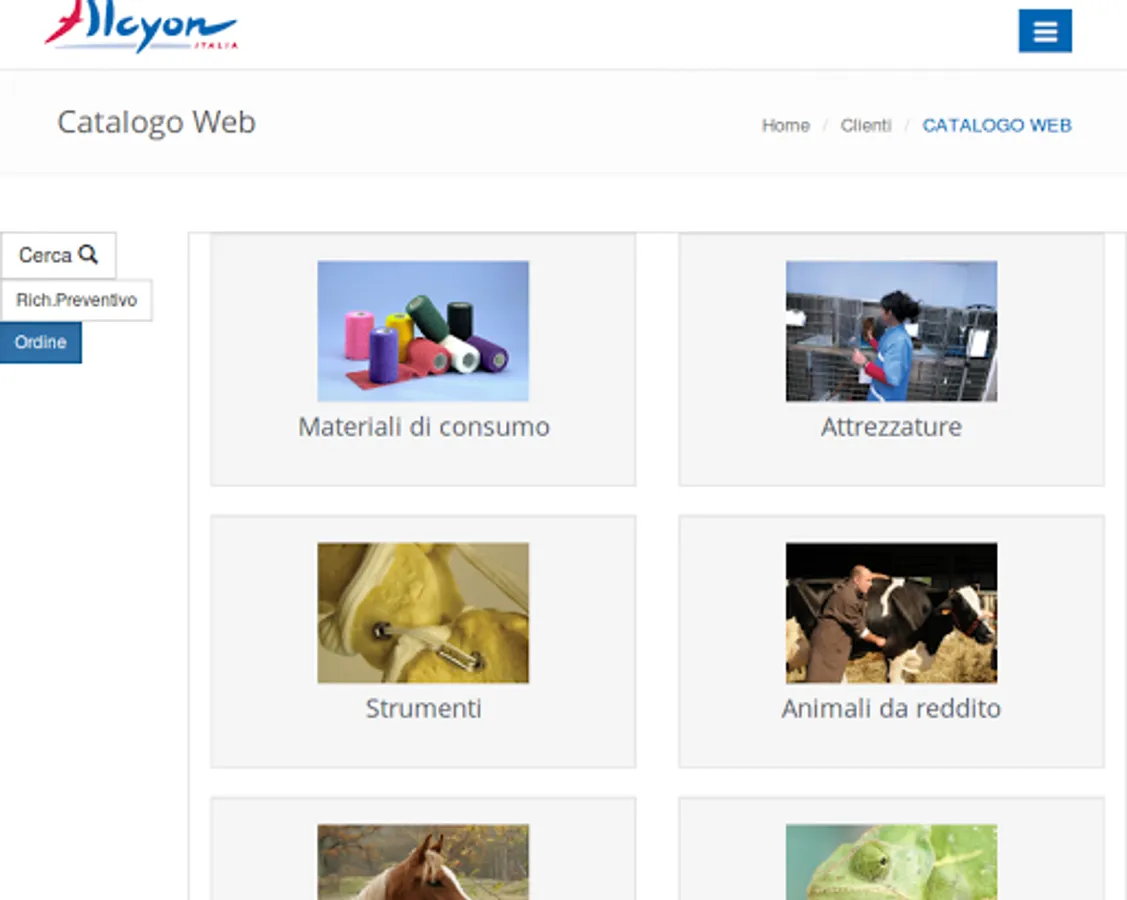Open the Attrezzature kennel thumbnail

point(891,331)
